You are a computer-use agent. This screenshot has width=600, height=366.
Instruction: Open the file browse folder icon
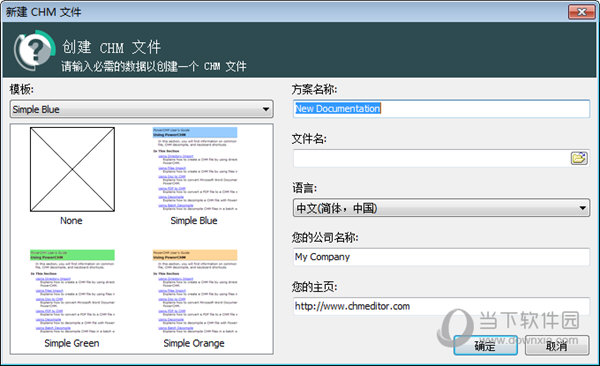pos(579,158)
